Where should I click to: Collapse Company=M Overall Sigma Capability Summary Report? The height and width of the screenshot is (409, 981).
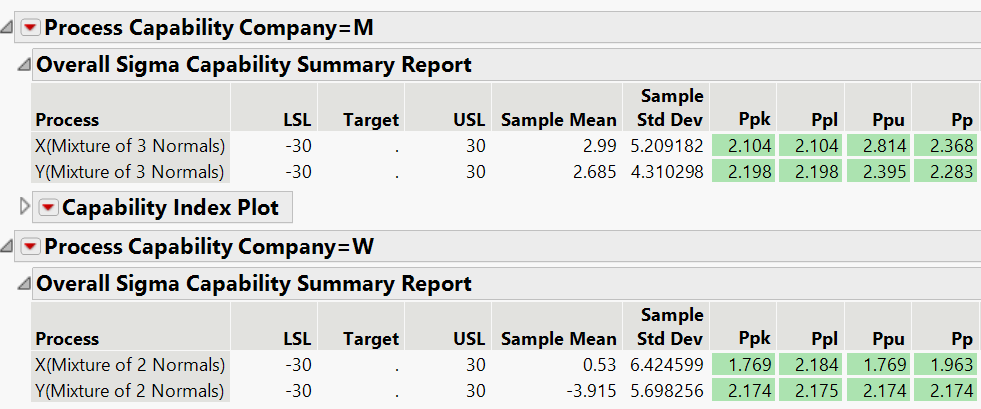pos(24,66)
